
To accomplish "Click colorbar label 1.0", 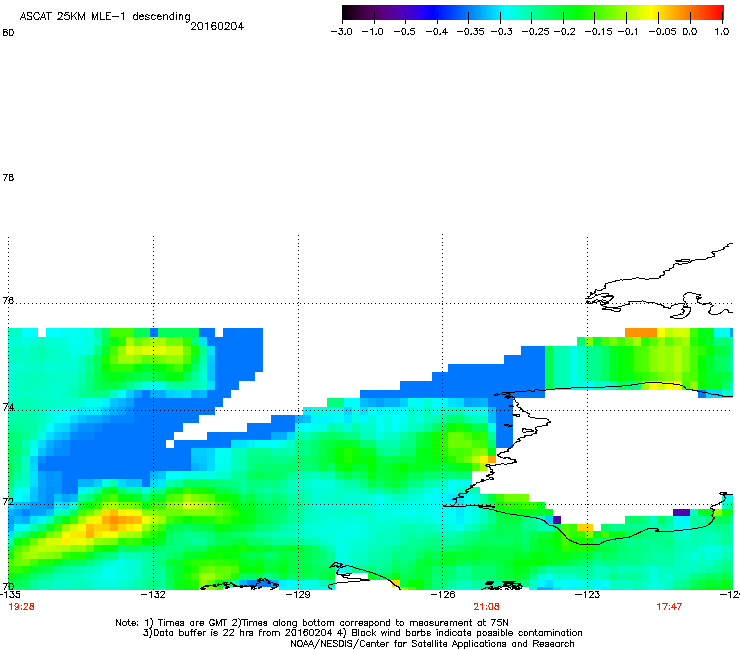I will (722, 32).
